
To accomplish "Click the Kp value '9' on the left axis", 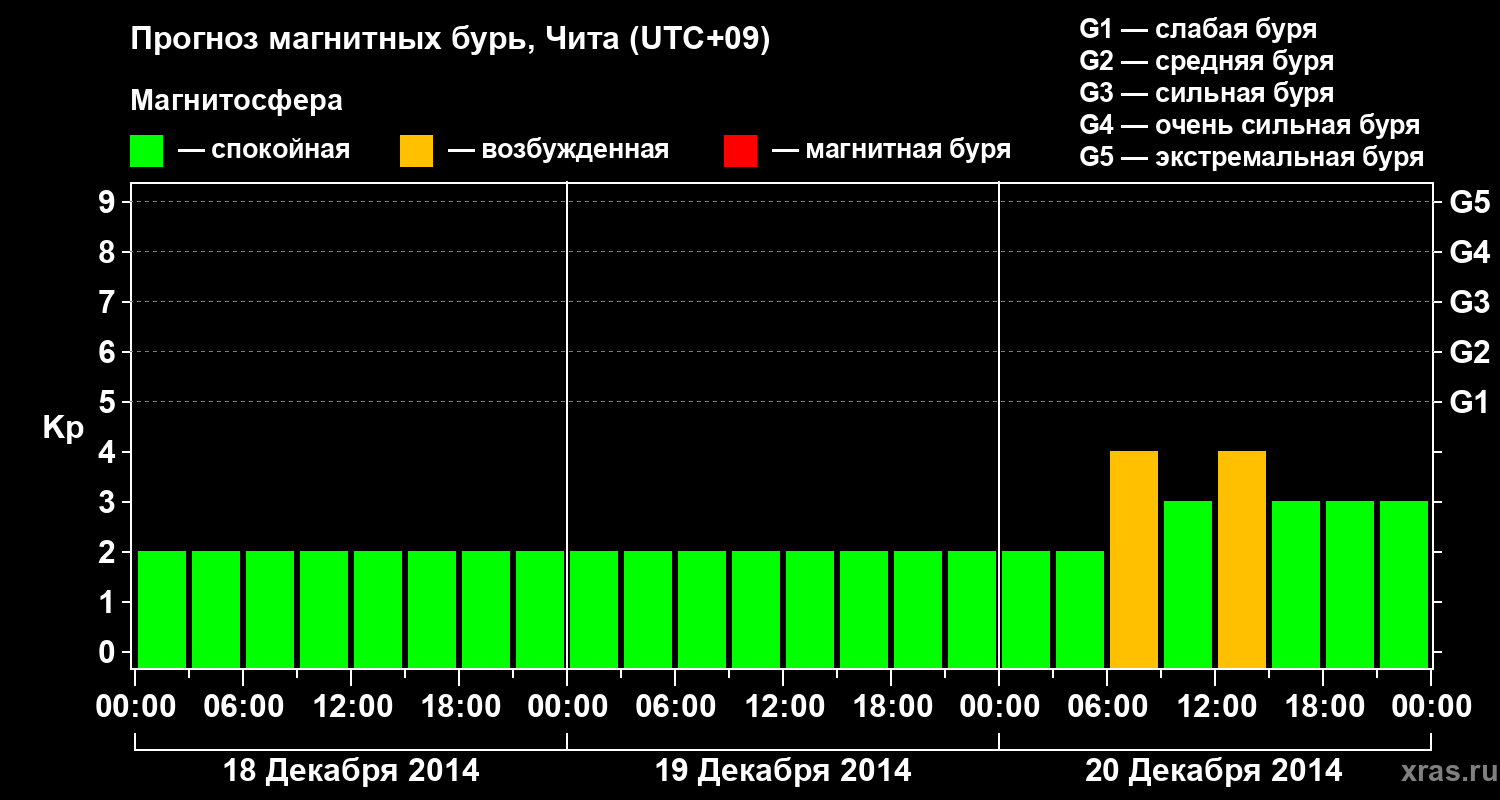I will pyautogui.click(x=109, y=202).
